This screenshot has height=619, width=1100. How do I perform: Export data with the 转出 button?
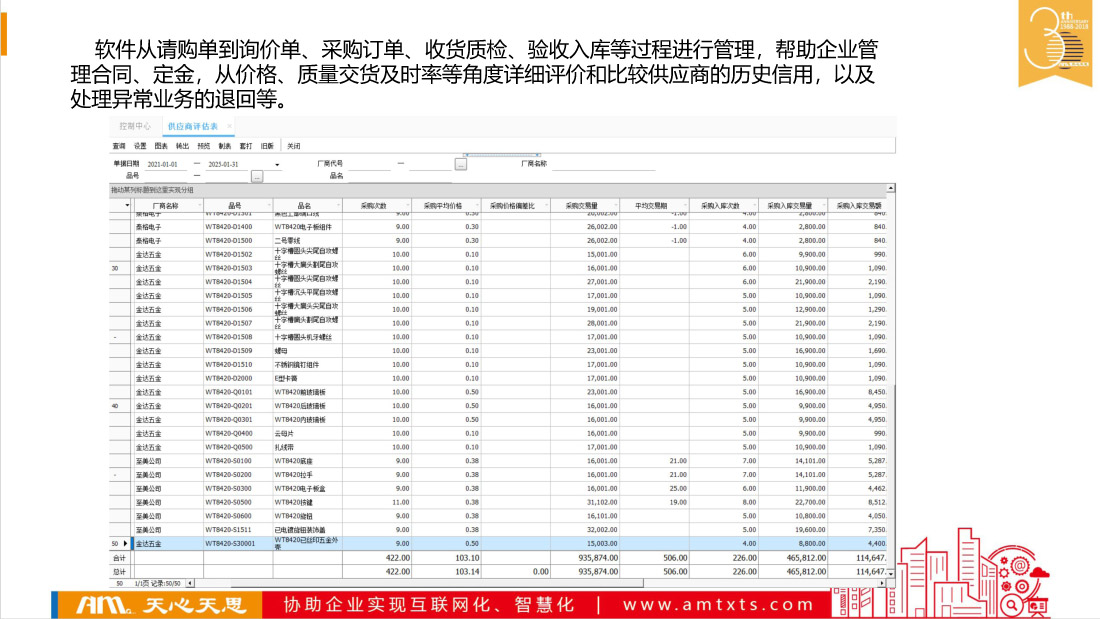182,146
